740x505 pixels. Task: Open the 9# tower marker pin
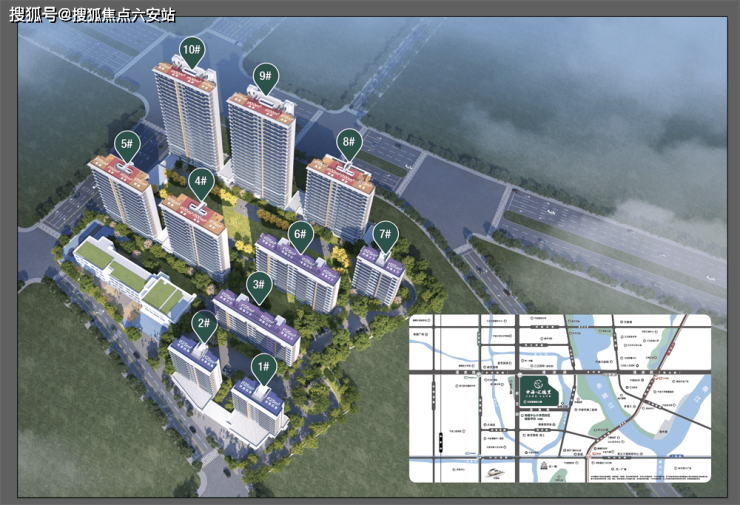[x=265, y=76]
